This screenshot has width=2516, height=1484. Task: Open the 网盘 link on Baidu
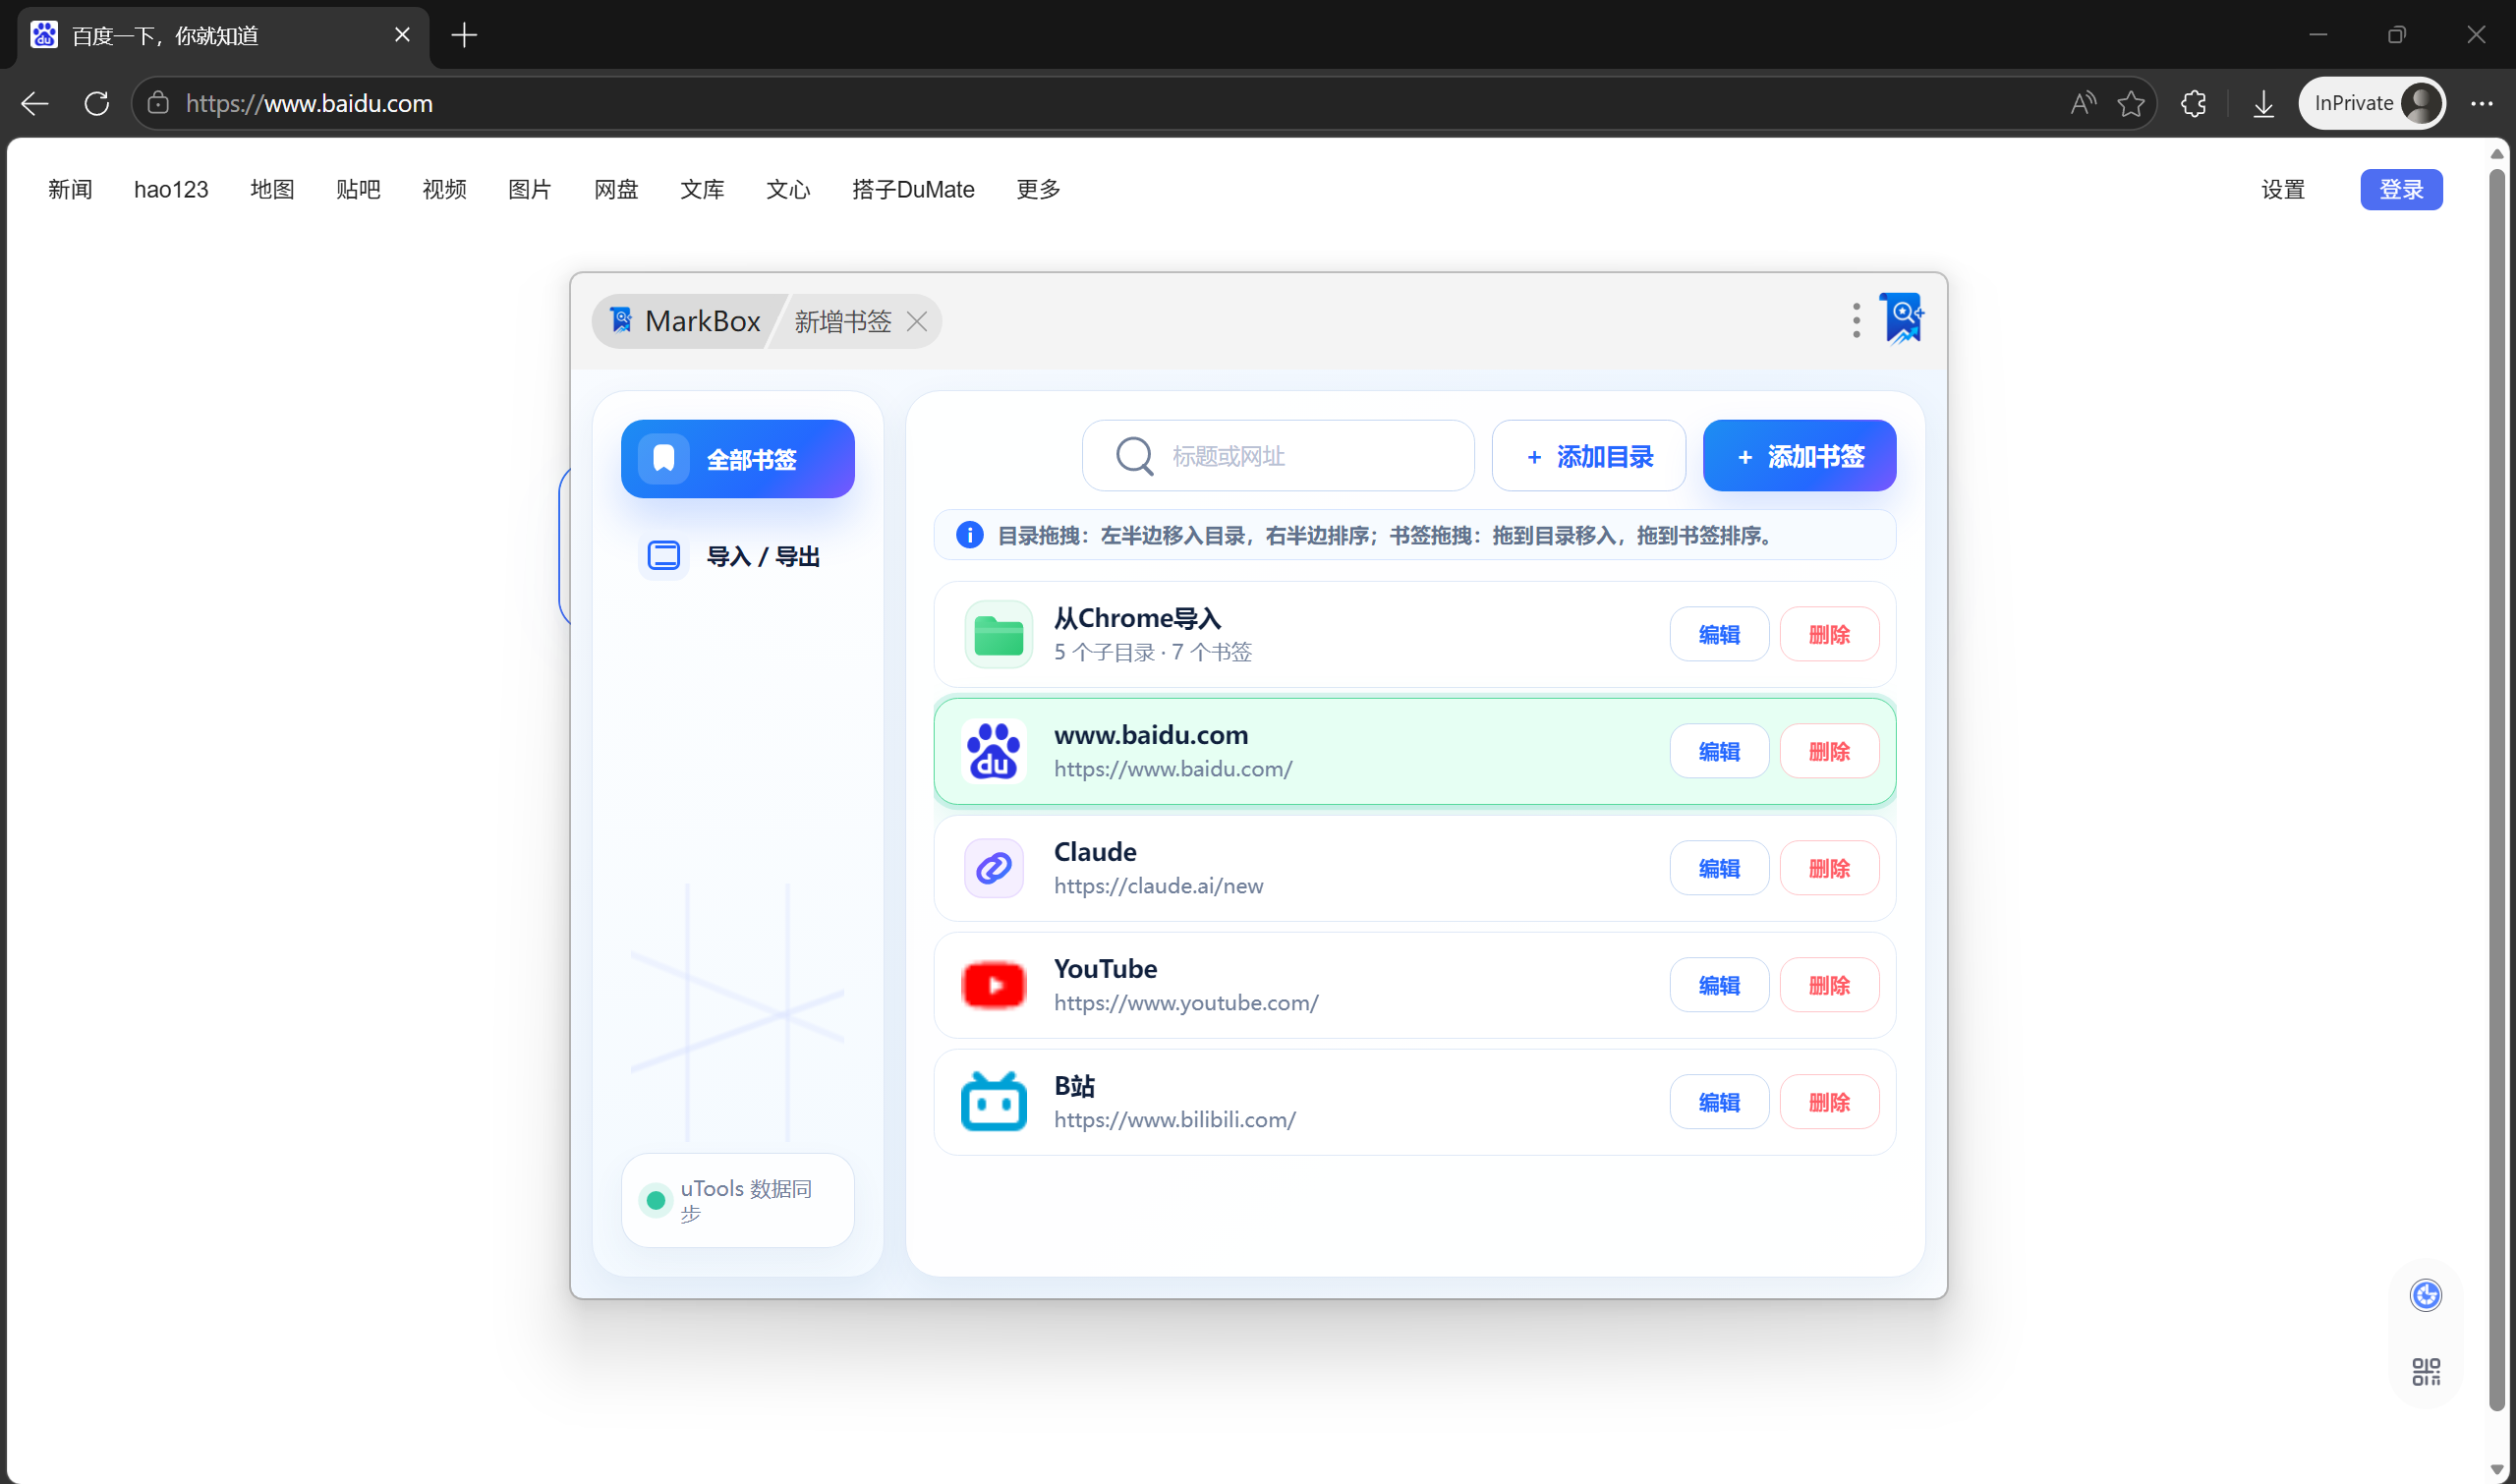tap(616, 189)
